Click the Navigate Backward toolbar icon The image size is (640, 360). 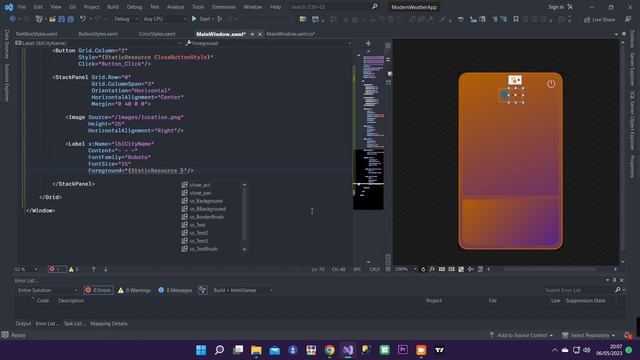pyautogui.click(x=12, y=19)
